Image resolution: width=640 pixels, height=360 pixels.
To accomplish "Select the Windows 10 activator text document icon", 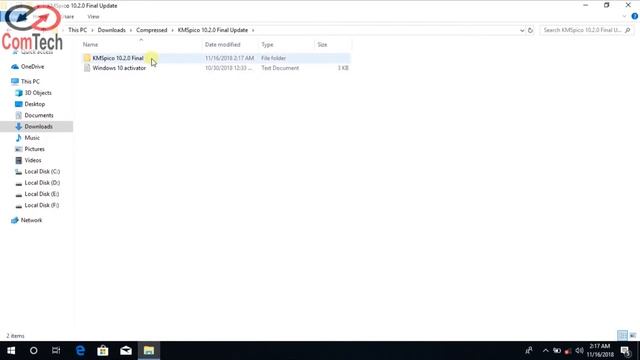I will pyautogui.click(x=87, y=68).
